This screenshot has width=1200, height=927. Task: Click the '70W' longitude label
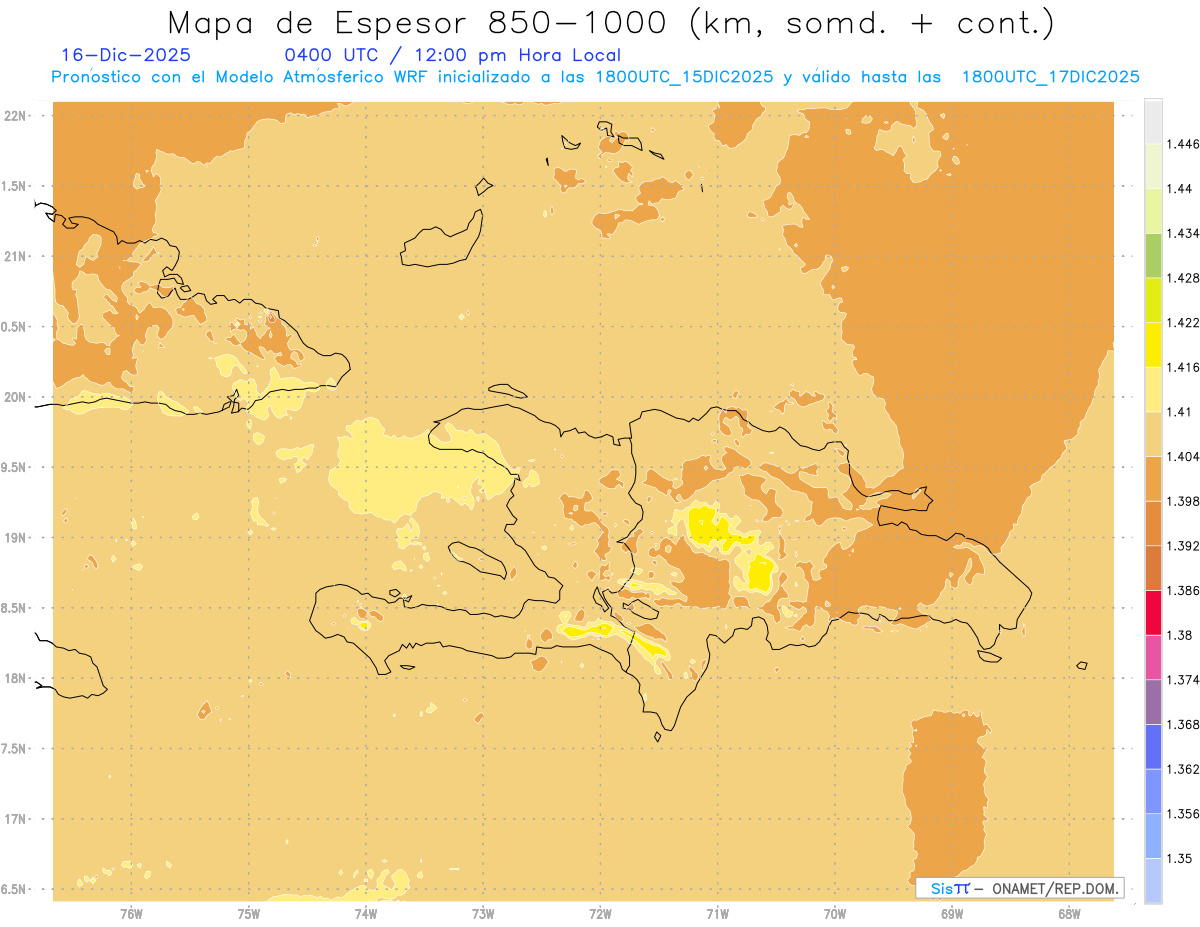[835, 913]
